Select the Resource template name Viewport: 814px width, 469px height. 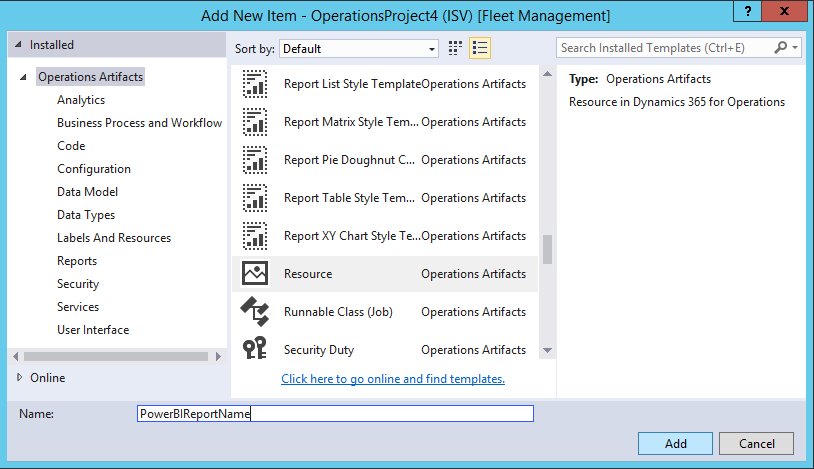308,274
